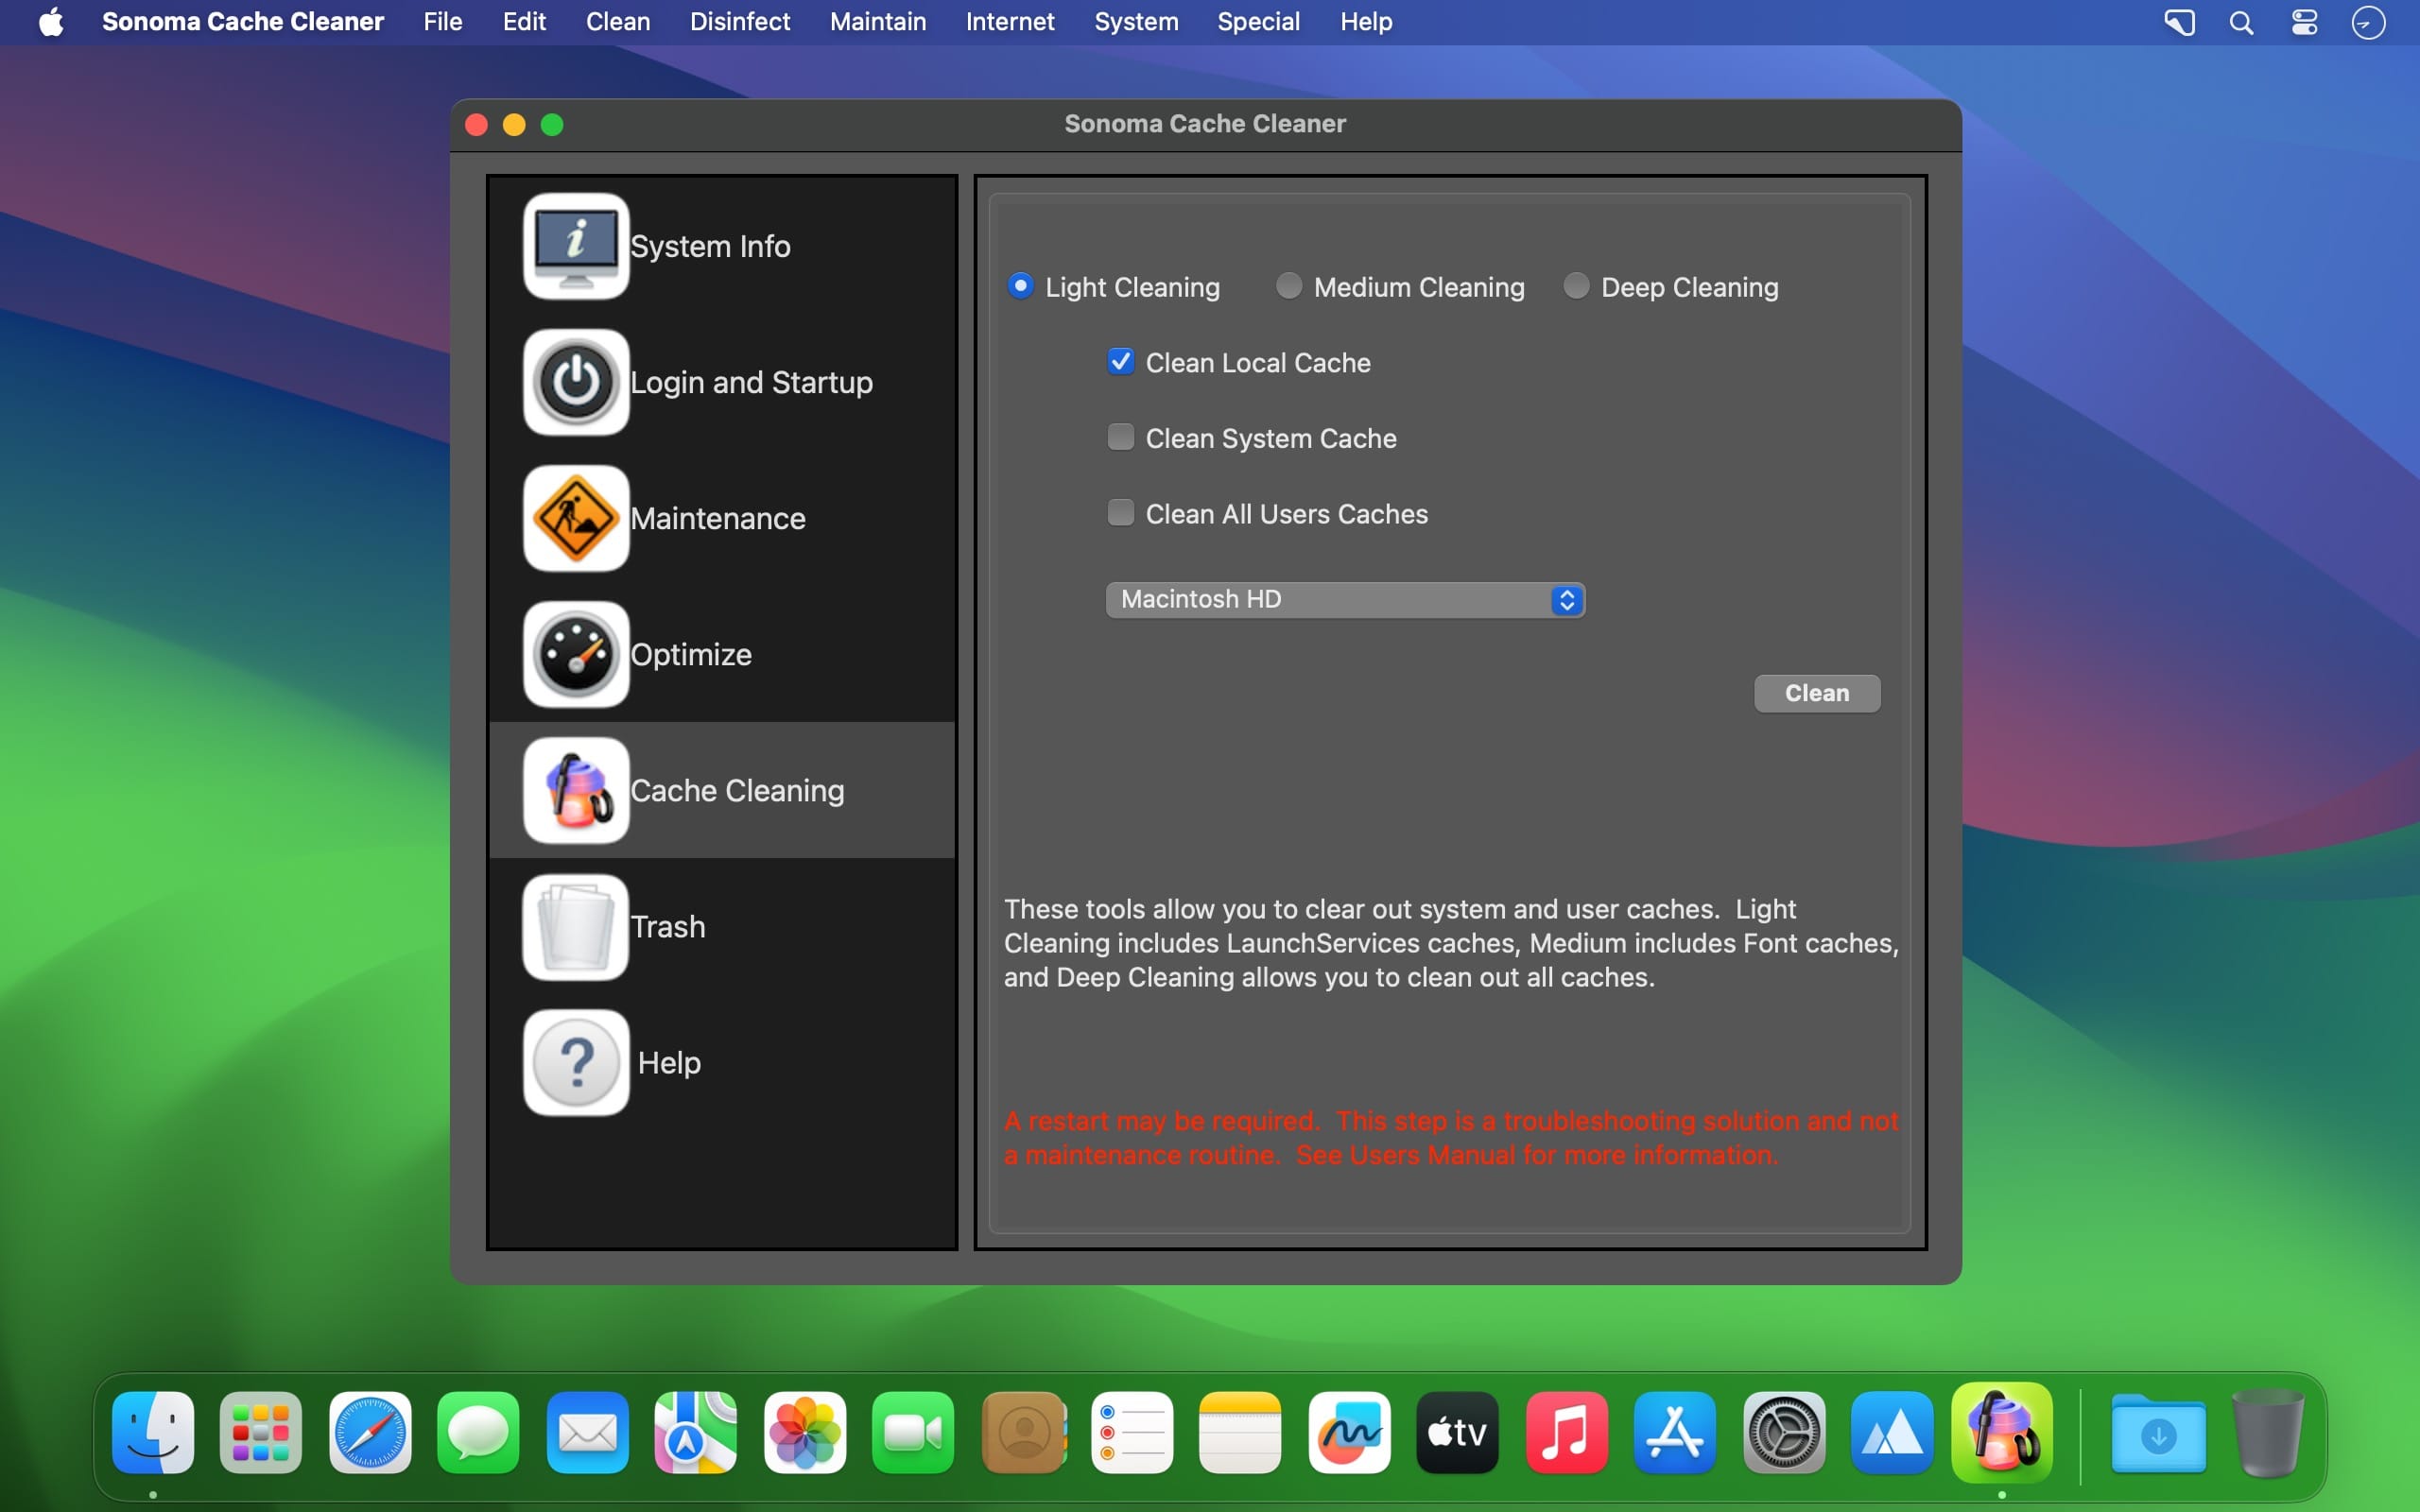This screenshot has height=1512, width=2420.
Task: Select the Trash sidebar label
Action: (x=668, y=926)
